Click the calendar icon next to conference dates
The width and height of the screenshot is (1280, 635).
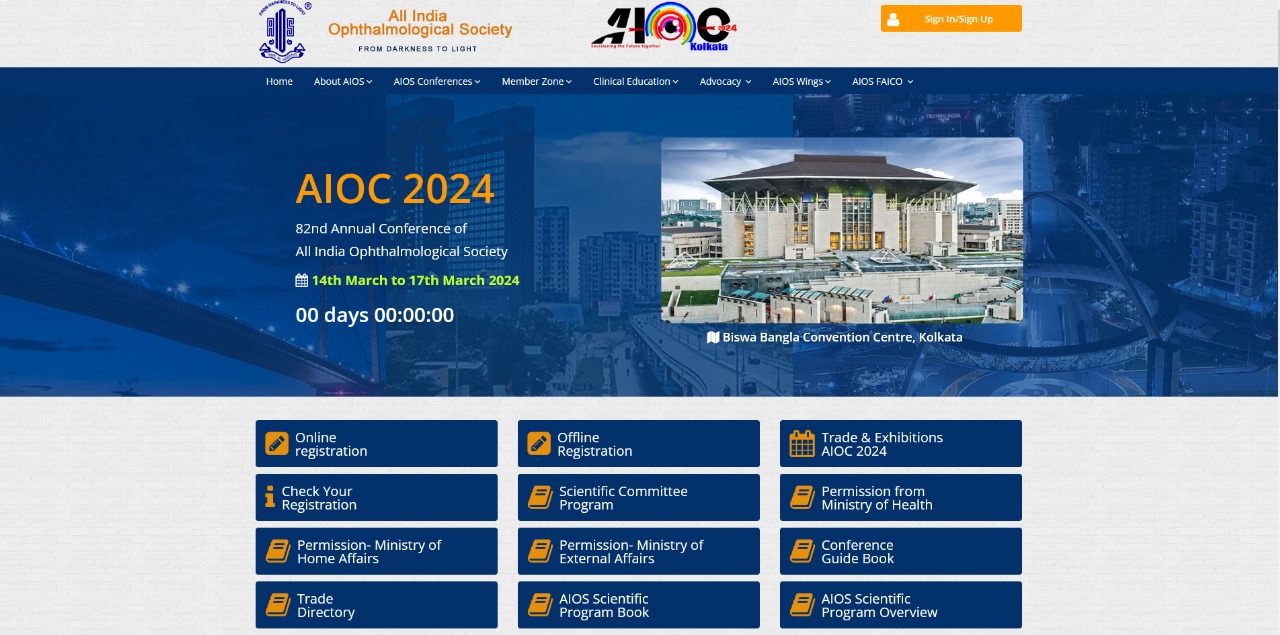coord(301,280)
